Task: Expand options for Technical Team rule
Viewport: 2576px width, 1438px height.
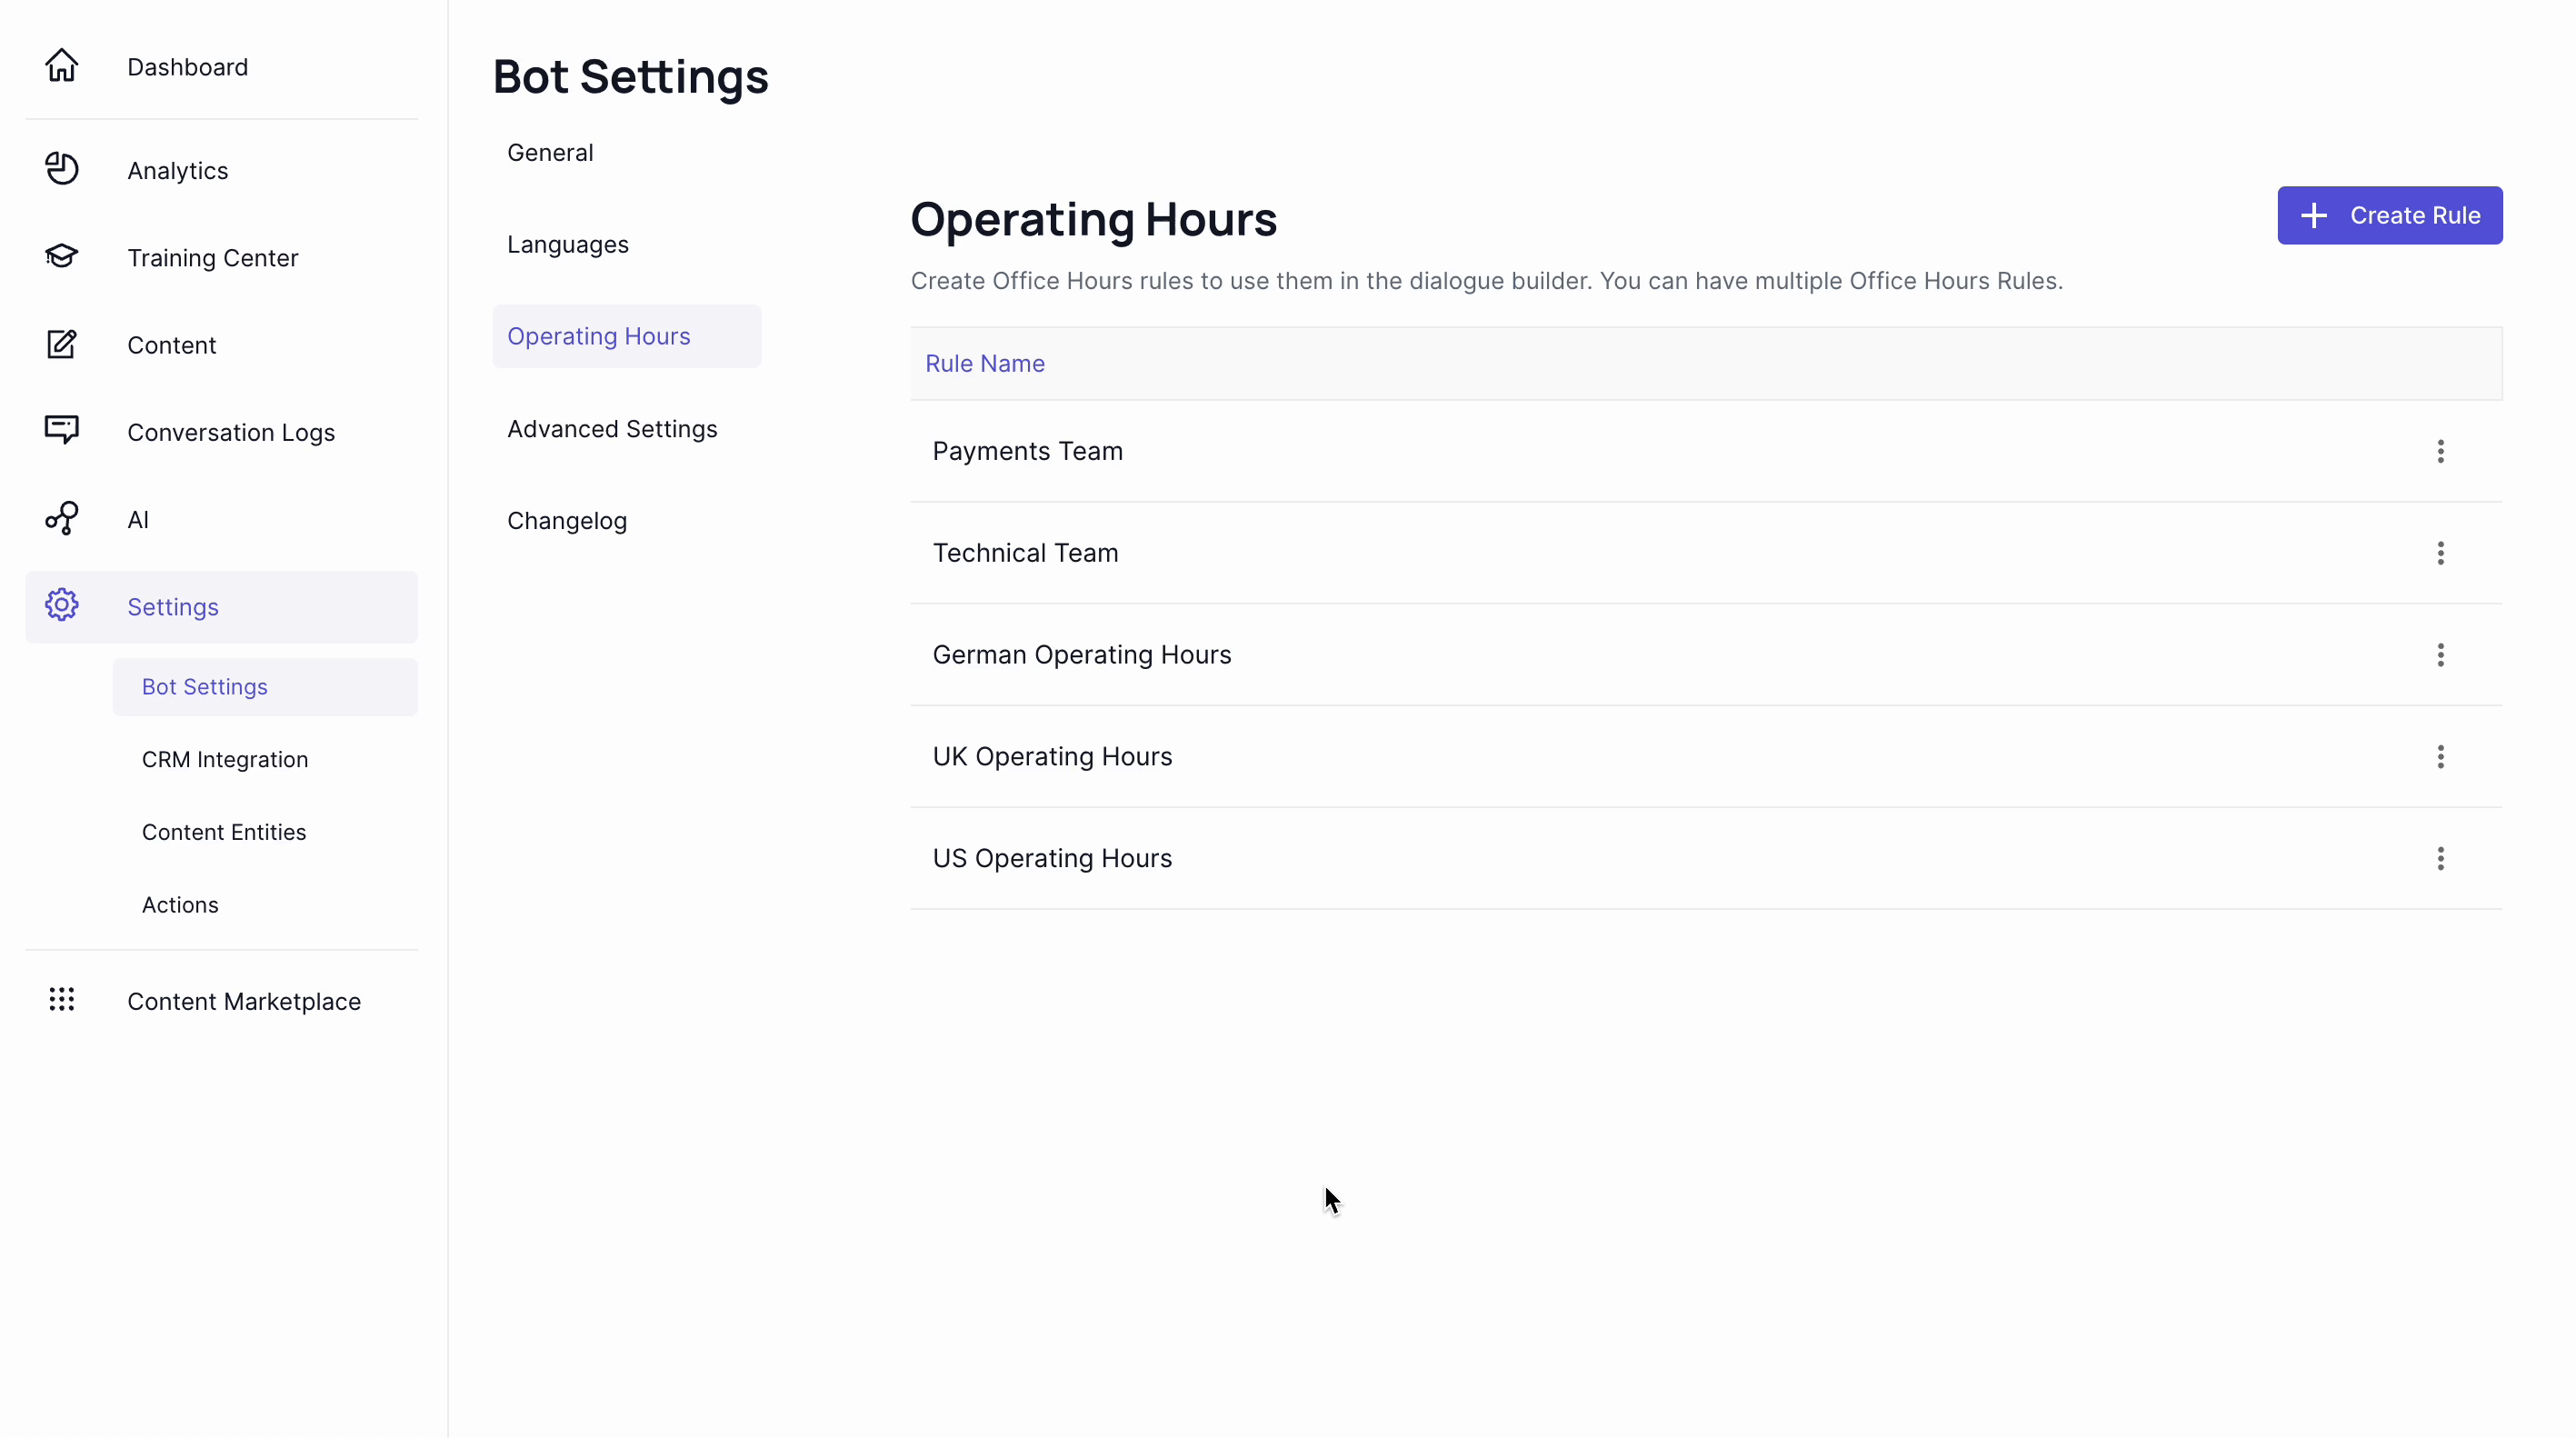Action: (x=2440, y=552)
